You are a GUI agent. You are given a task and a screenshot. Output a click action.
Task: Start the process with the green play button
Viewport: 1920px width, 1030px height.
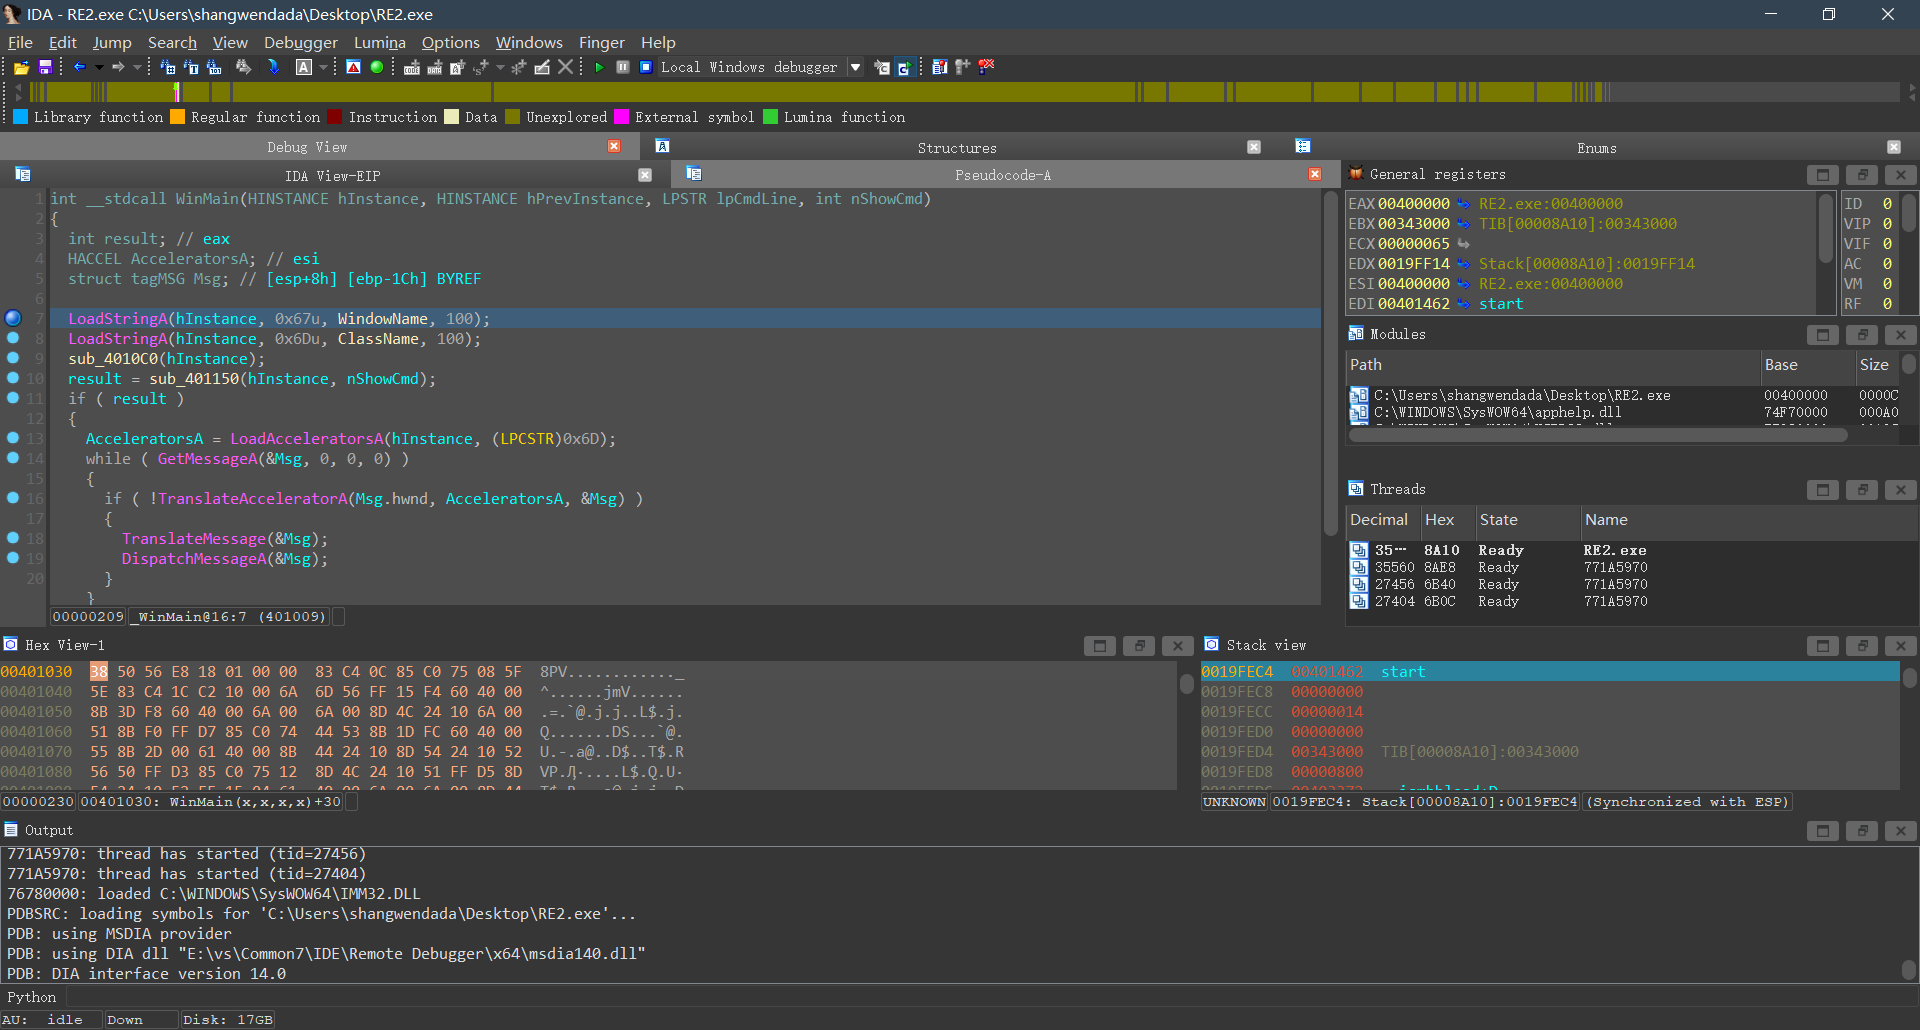click(599, 67)
